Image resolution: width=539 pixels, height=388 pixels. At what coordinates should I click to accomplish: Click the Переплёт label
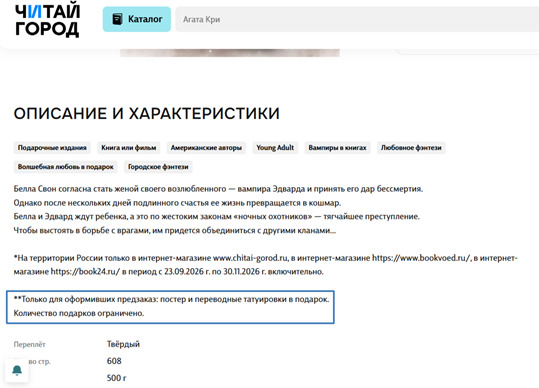point(30,344)
